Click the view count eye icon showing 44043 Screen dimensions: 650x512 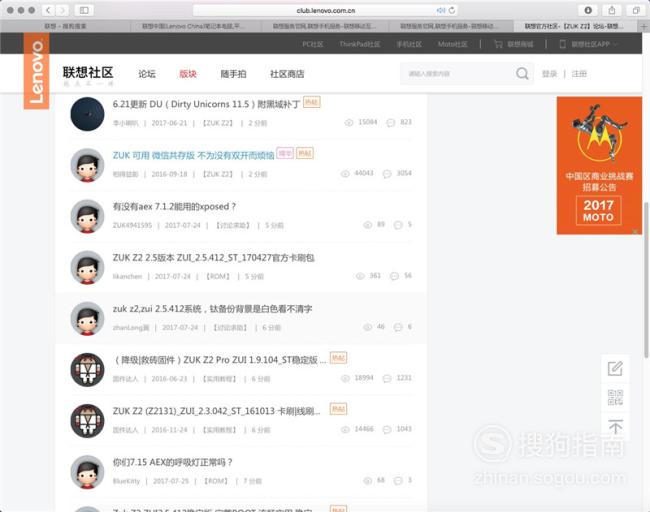[x=345, y=174]
